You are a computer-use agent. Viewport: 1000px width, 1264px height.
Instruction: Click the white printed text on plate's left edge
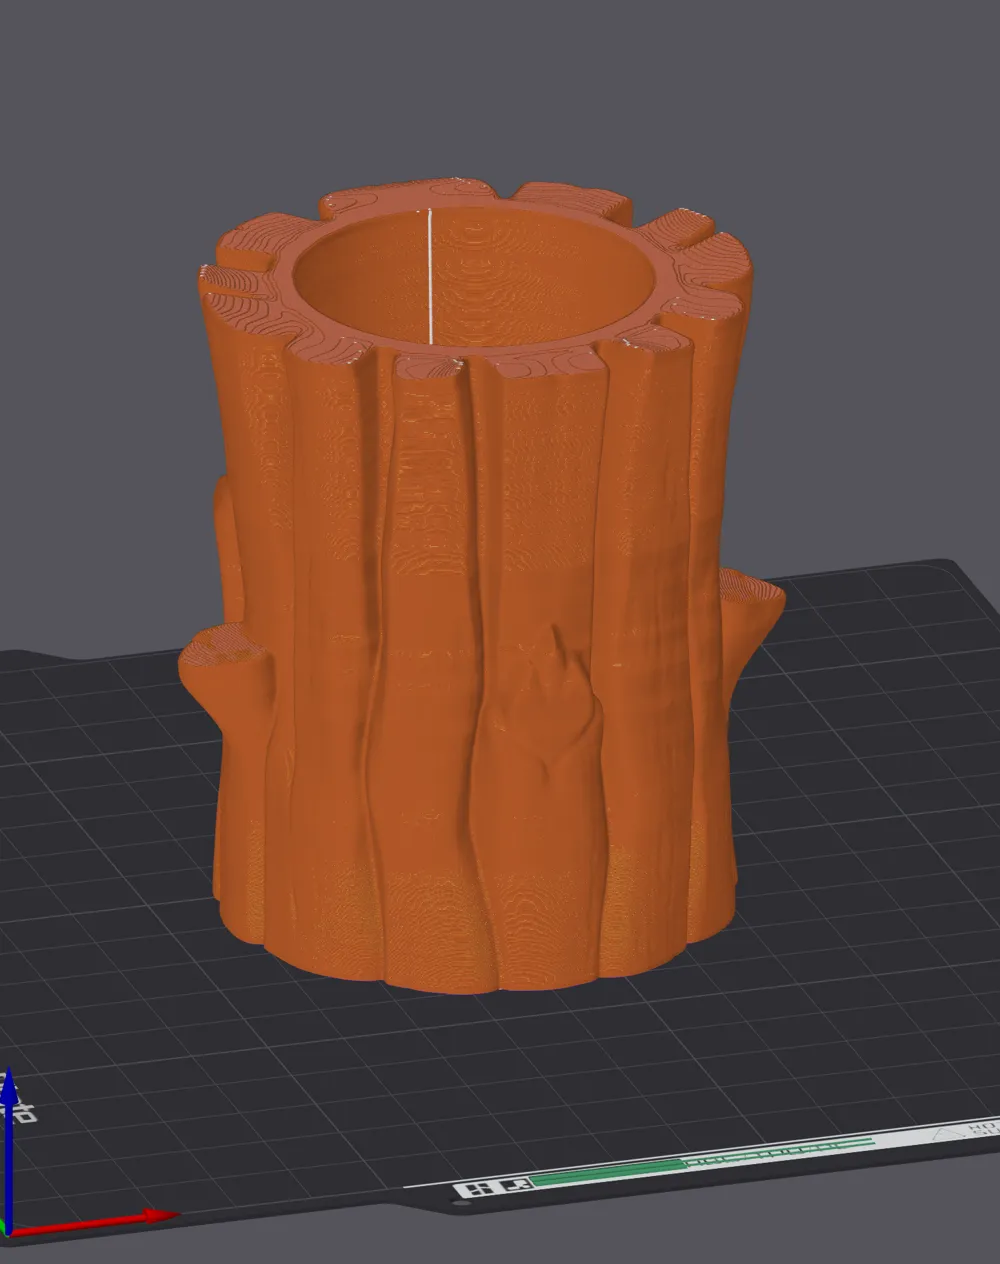point(26,1107)
